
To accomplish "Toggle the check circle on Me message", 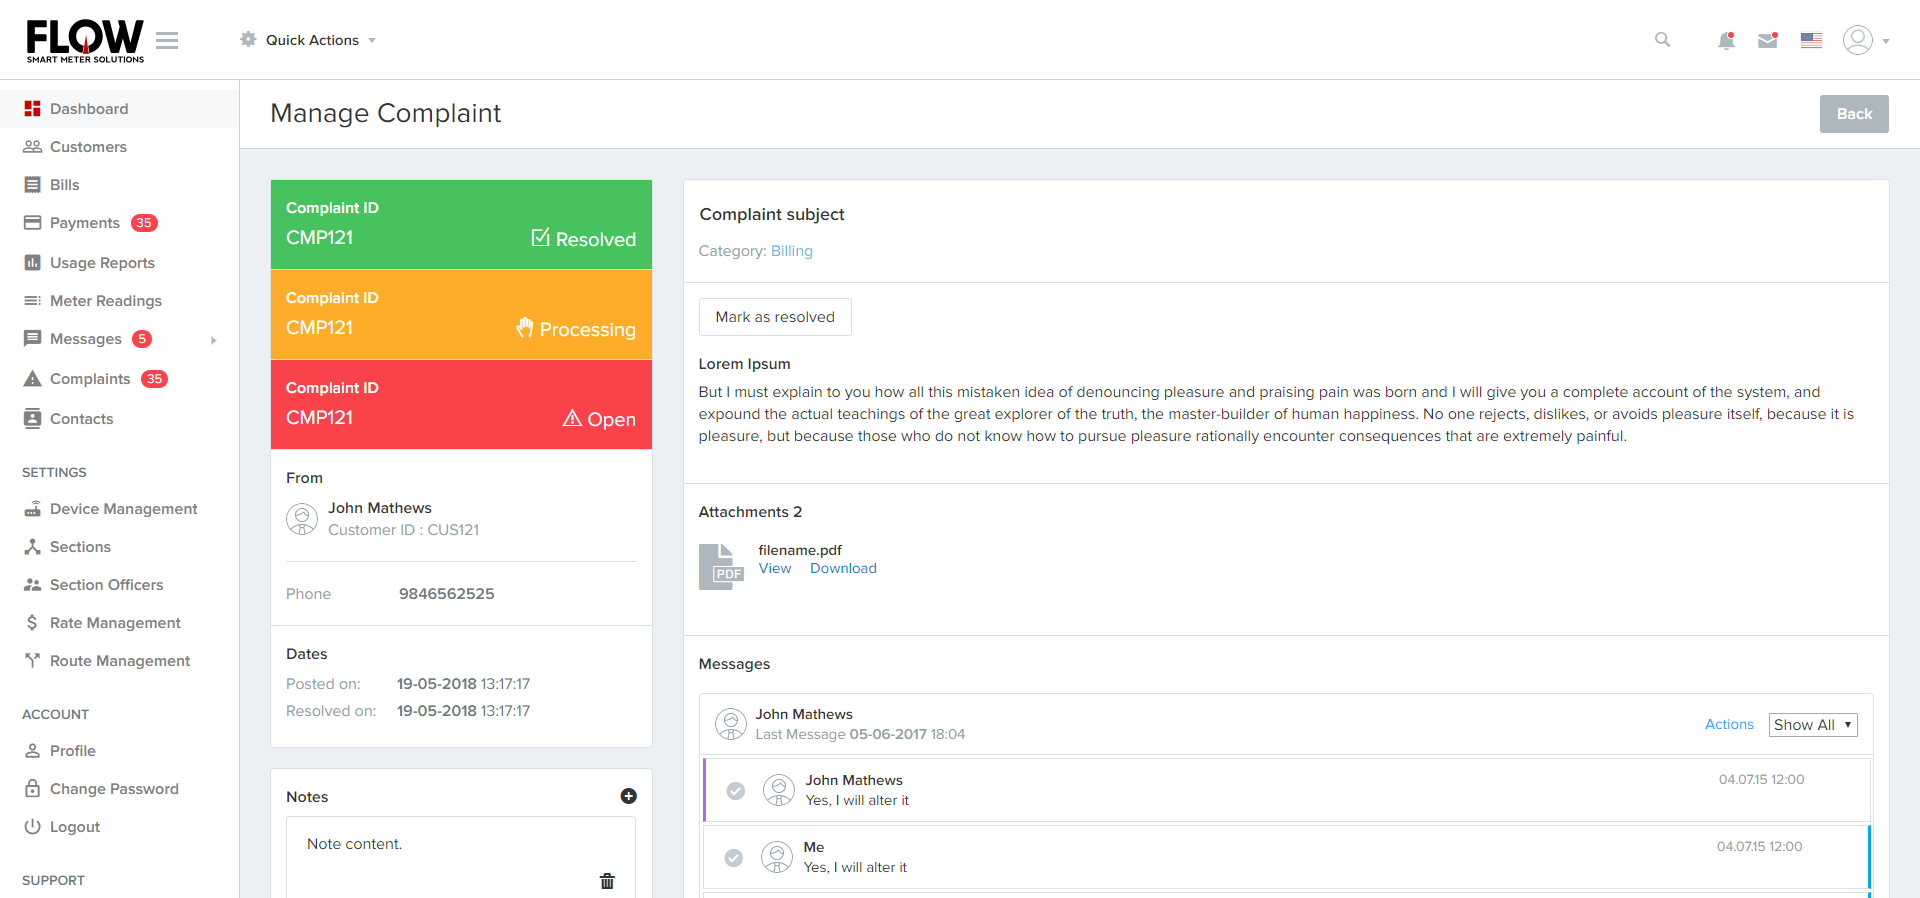I will 734,858.
